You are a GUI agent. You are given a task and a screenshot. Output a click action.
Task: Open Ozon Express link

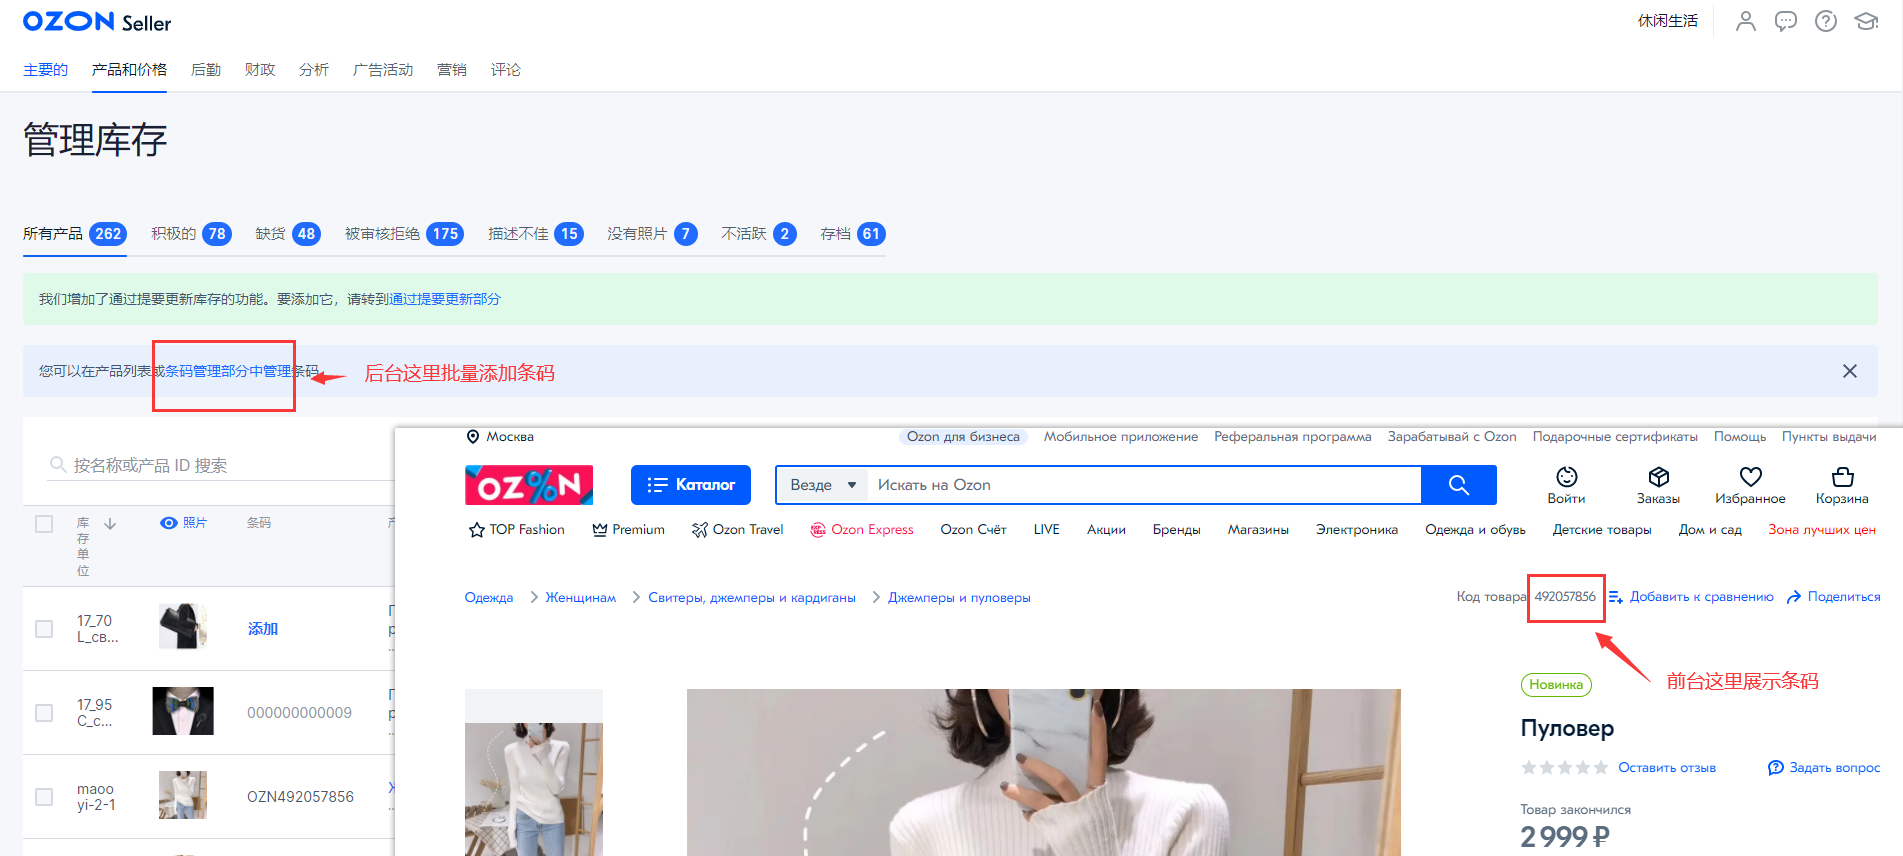point(862,530)
